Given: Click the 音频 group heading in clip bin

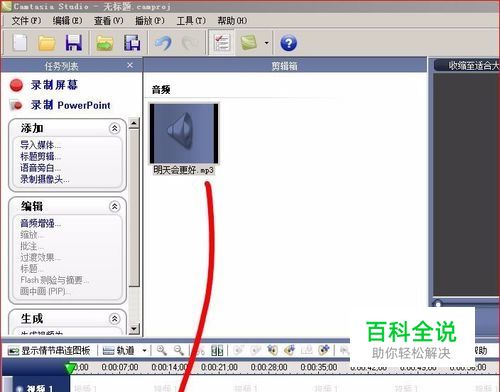Looking at the screenshot, I should pos(161,90).
